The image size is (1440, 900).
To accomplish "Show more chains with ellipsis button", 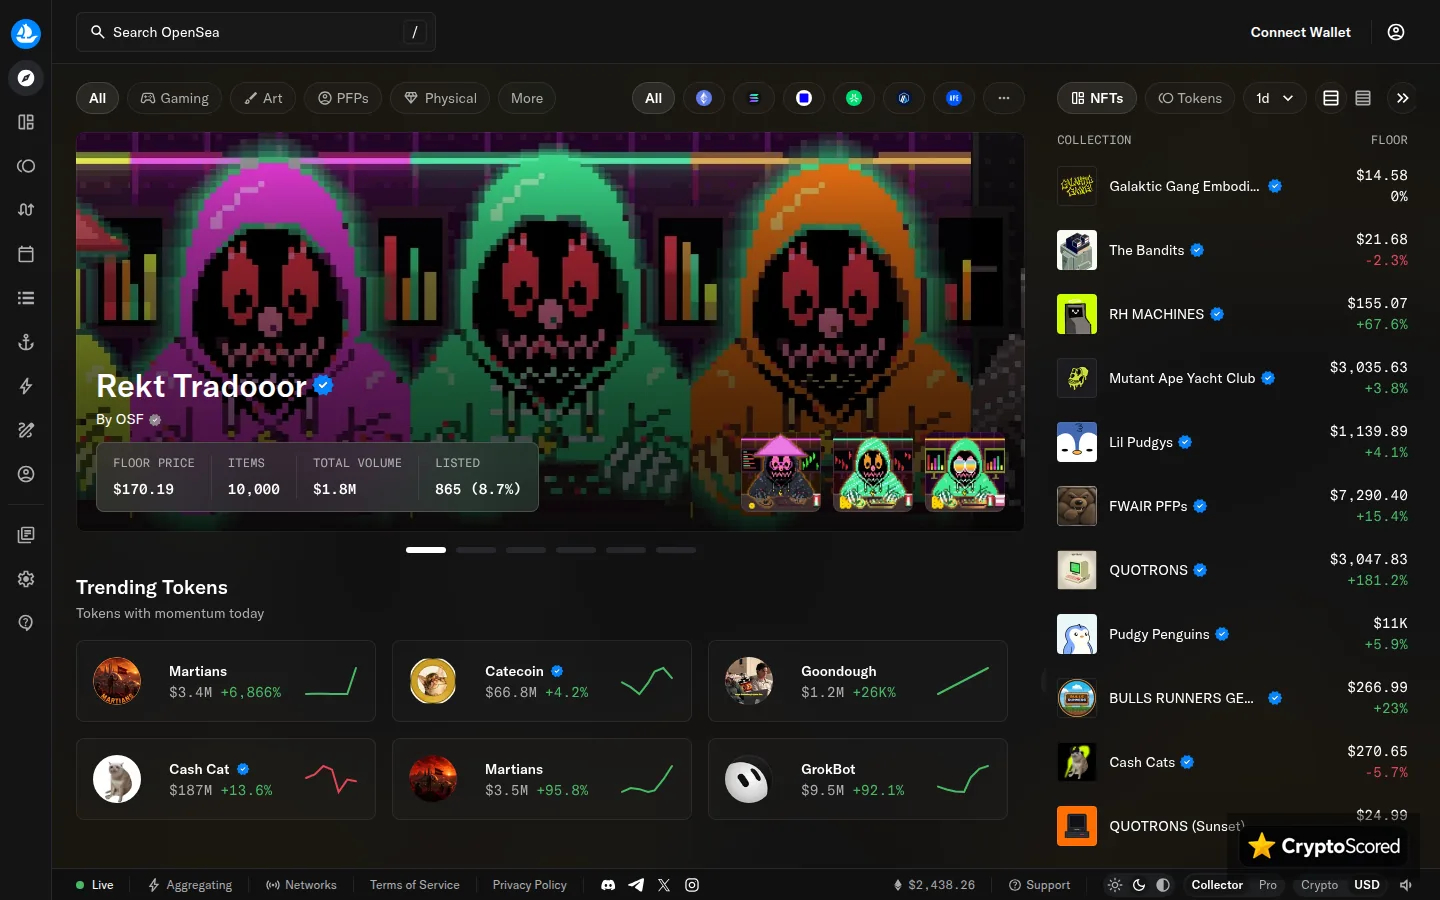I will click(x=1004, y=98).
